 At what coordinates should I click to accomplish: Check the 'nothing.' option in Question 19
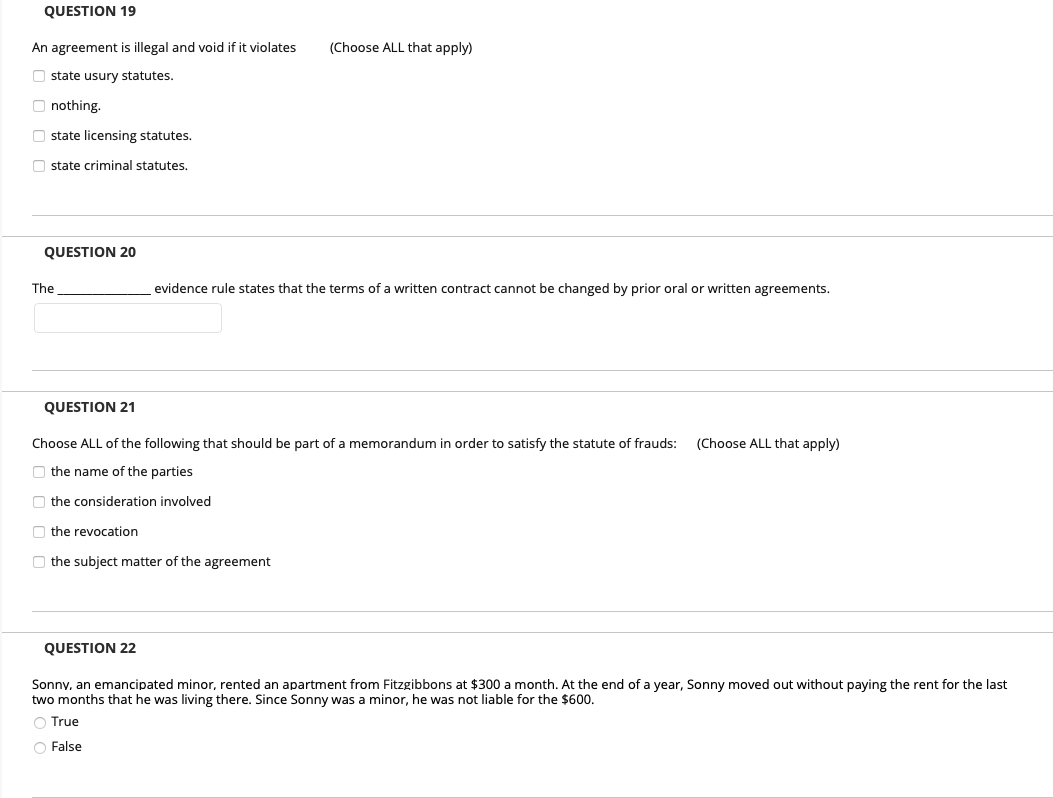pyautogui.click(x=38, y=105)
